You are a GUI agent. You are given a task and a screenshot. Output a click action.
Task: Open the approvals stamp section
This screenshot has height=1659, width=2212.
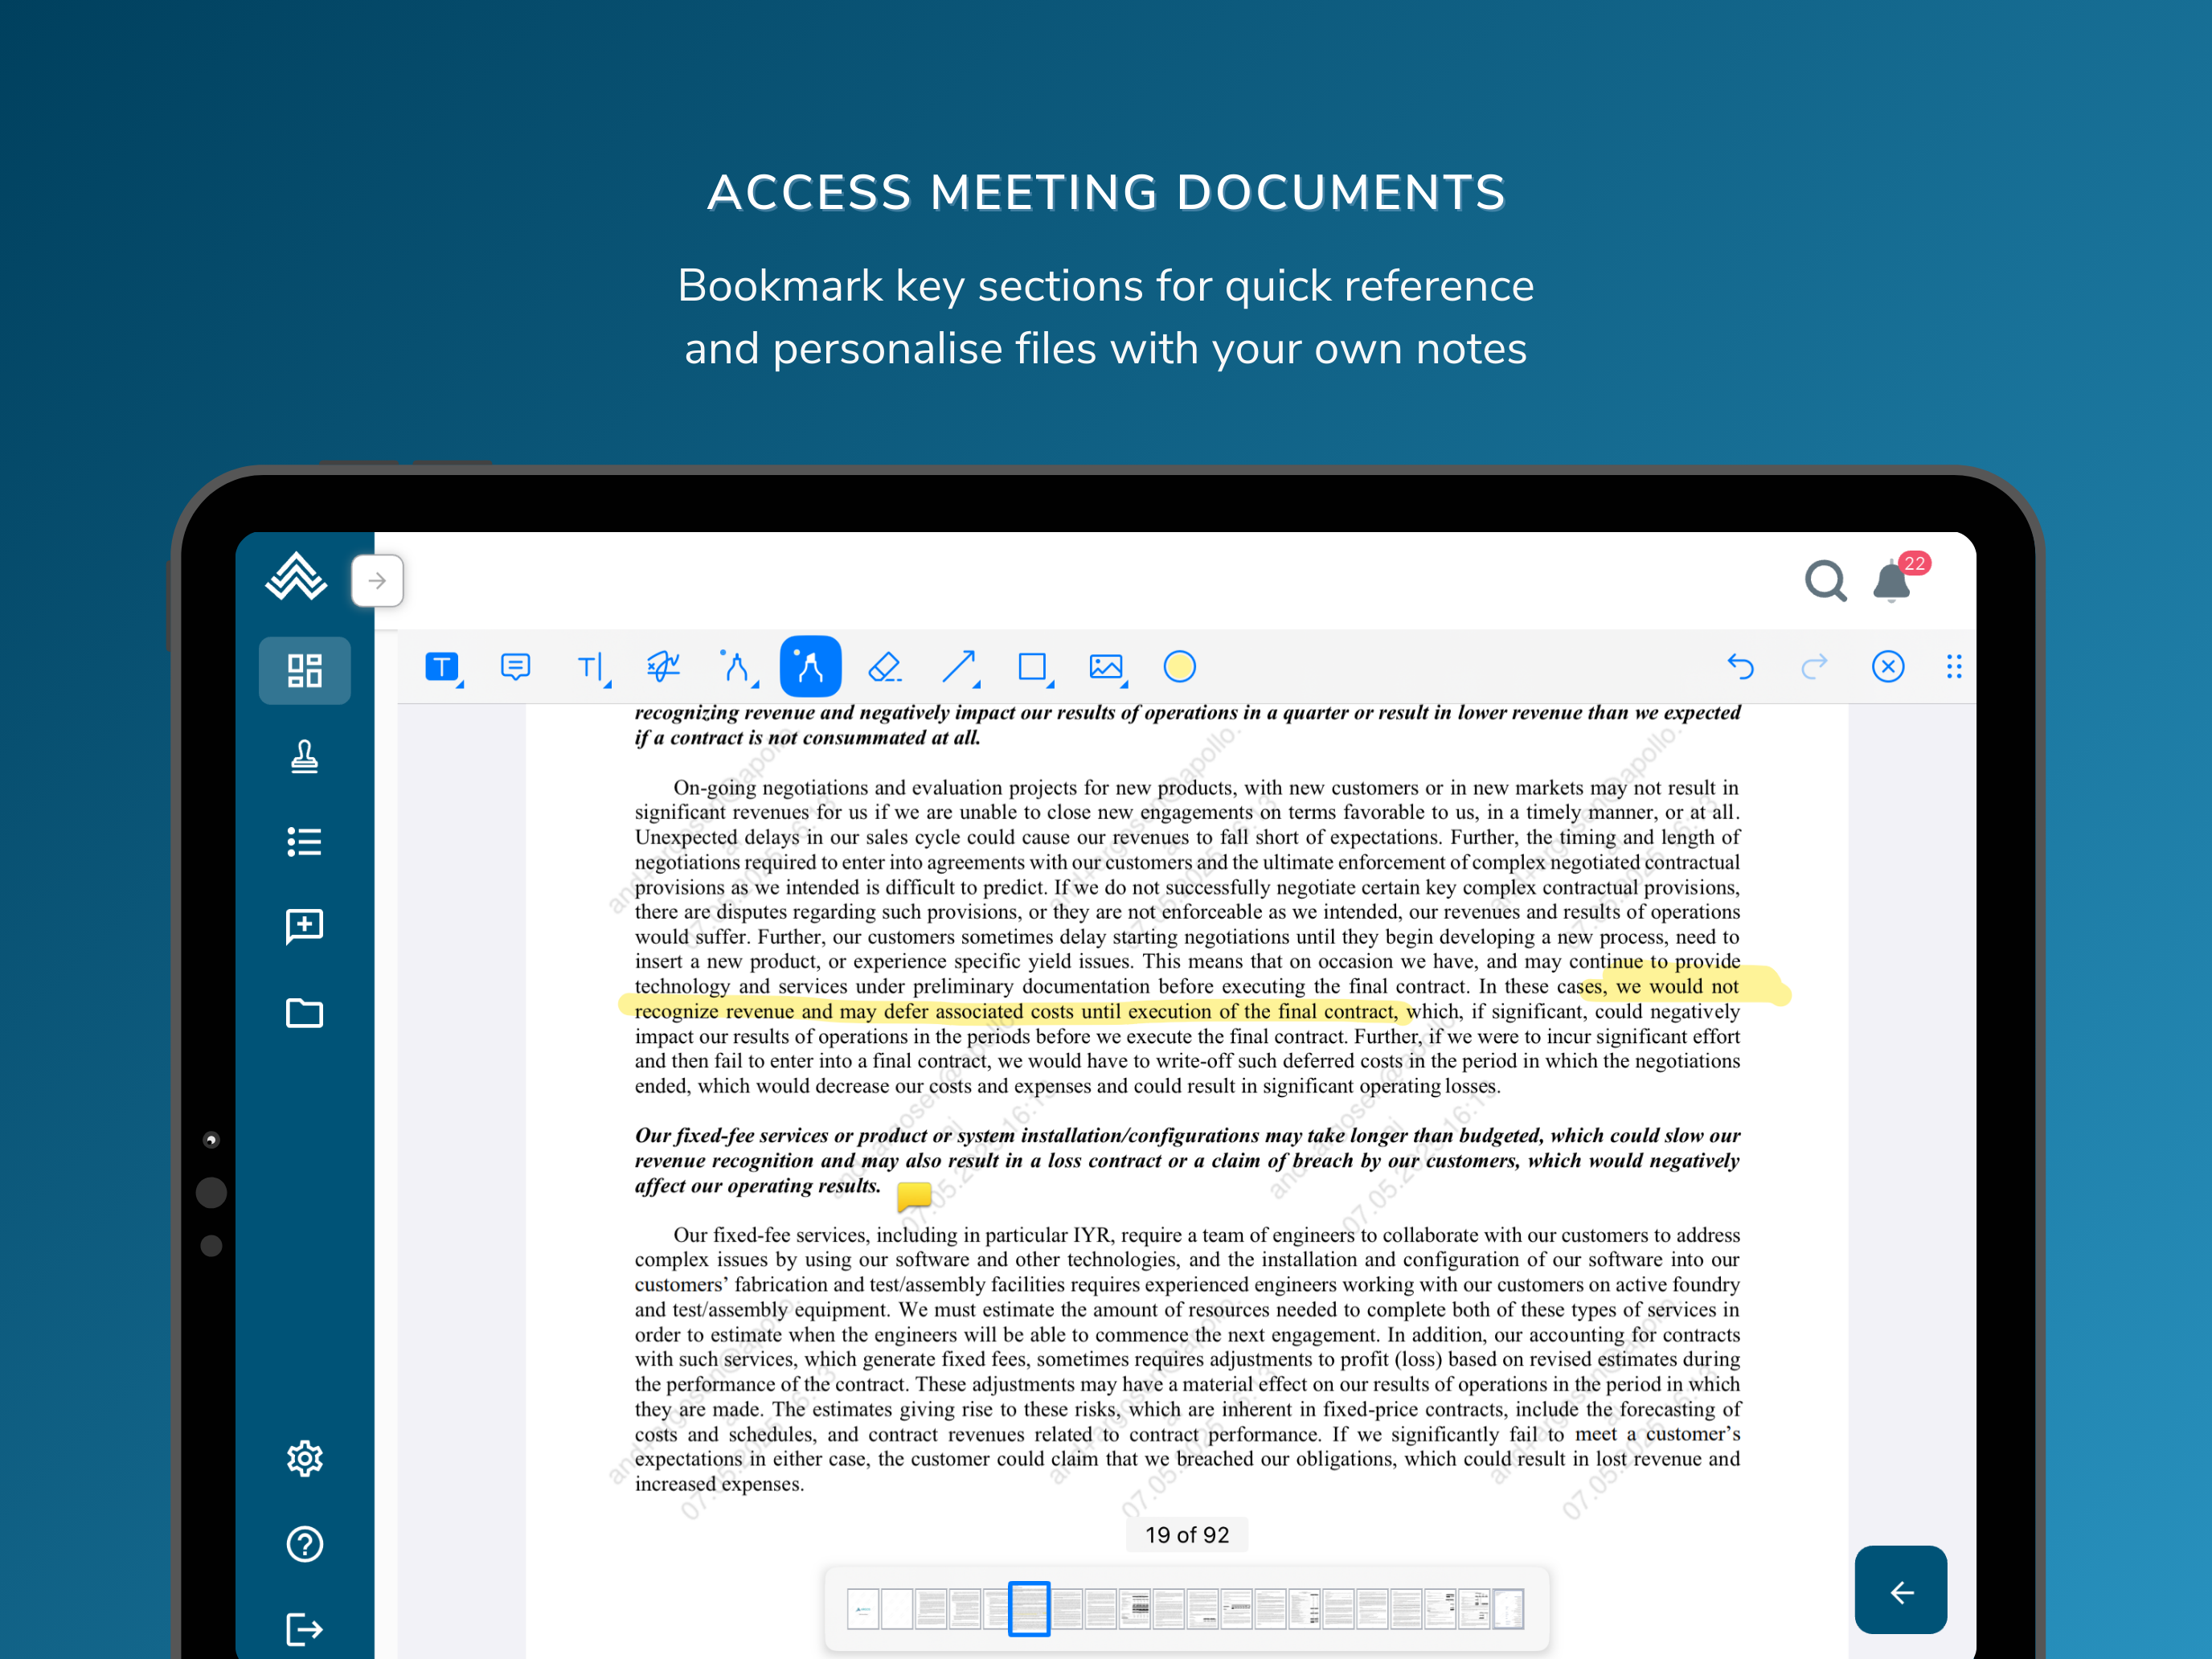[304, 756]
